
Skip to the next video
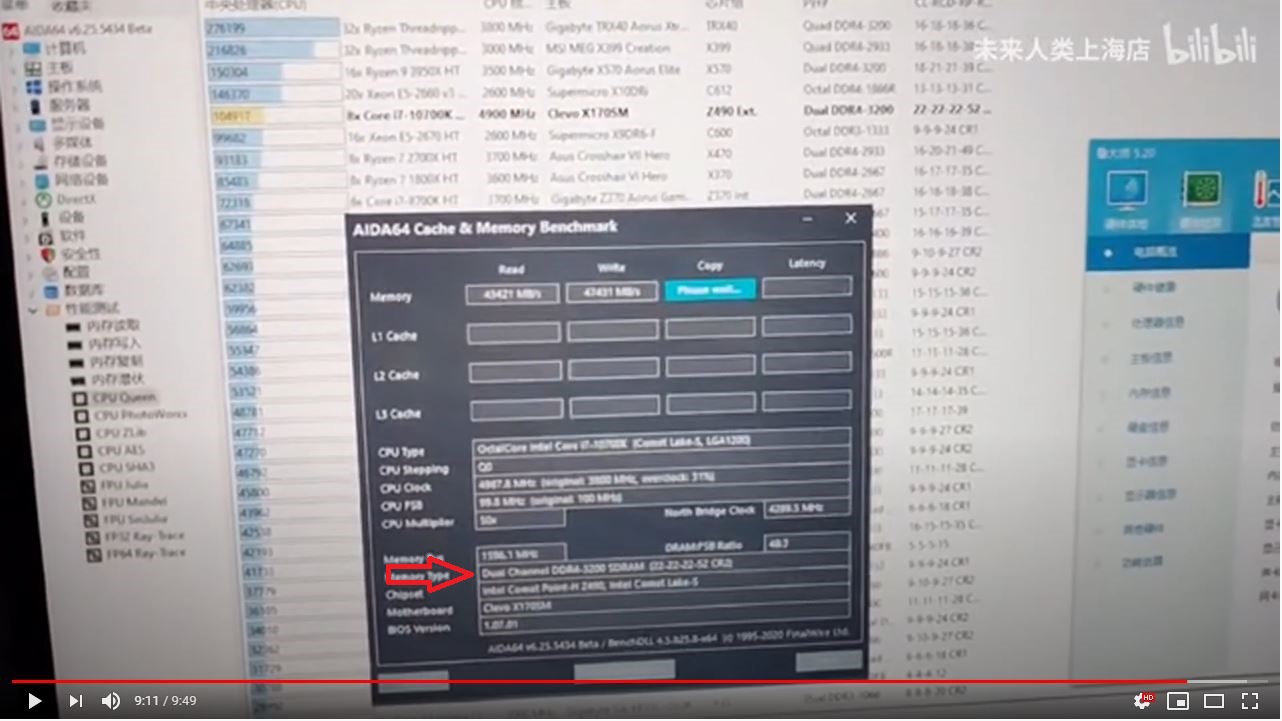click(76, 701)
